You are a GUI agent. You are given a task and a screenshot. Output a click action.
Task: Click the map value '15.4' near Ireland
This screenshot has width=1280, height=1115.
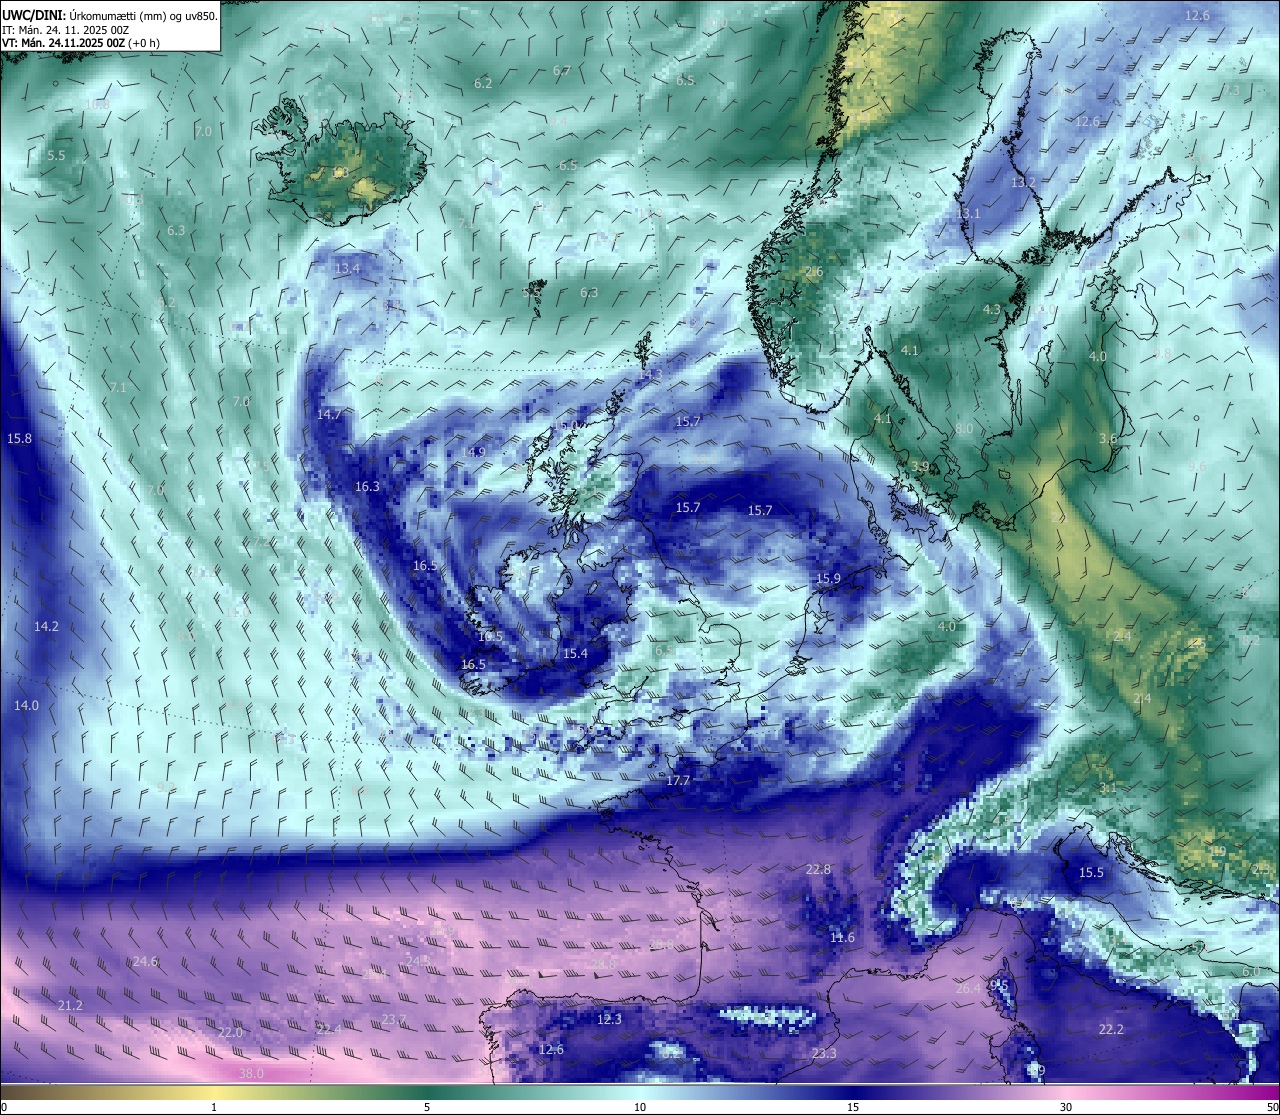[x=575, y=654]
